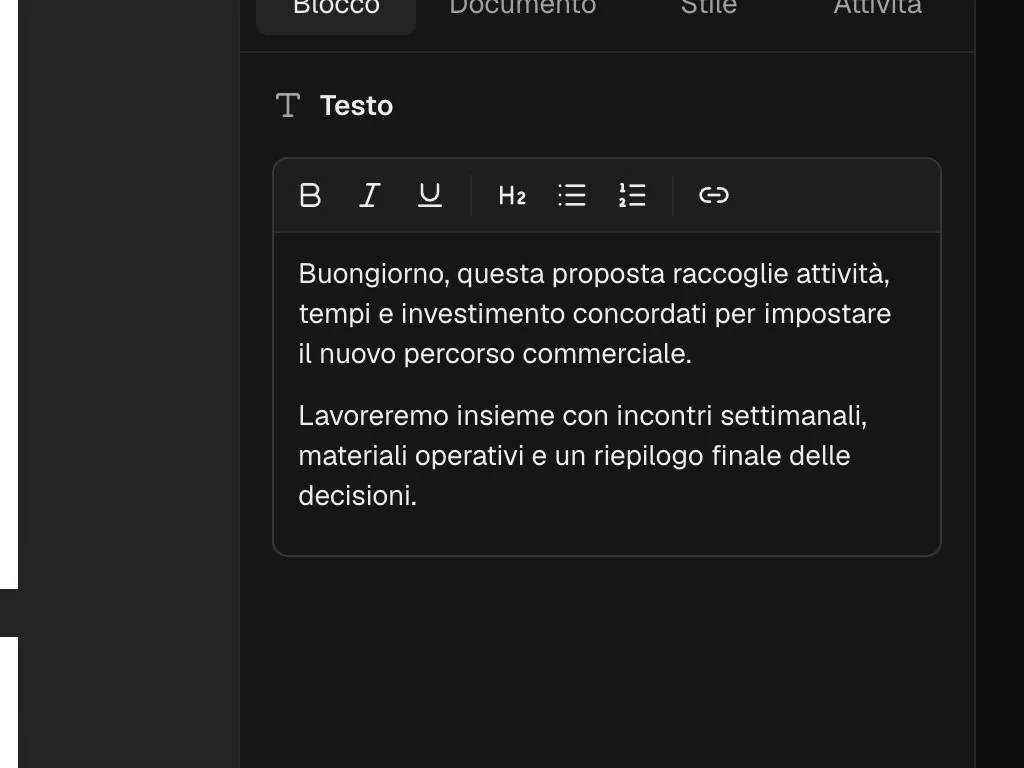Underline the selected text
Screen dimensions: 1024x768
[x=430, y=195]
